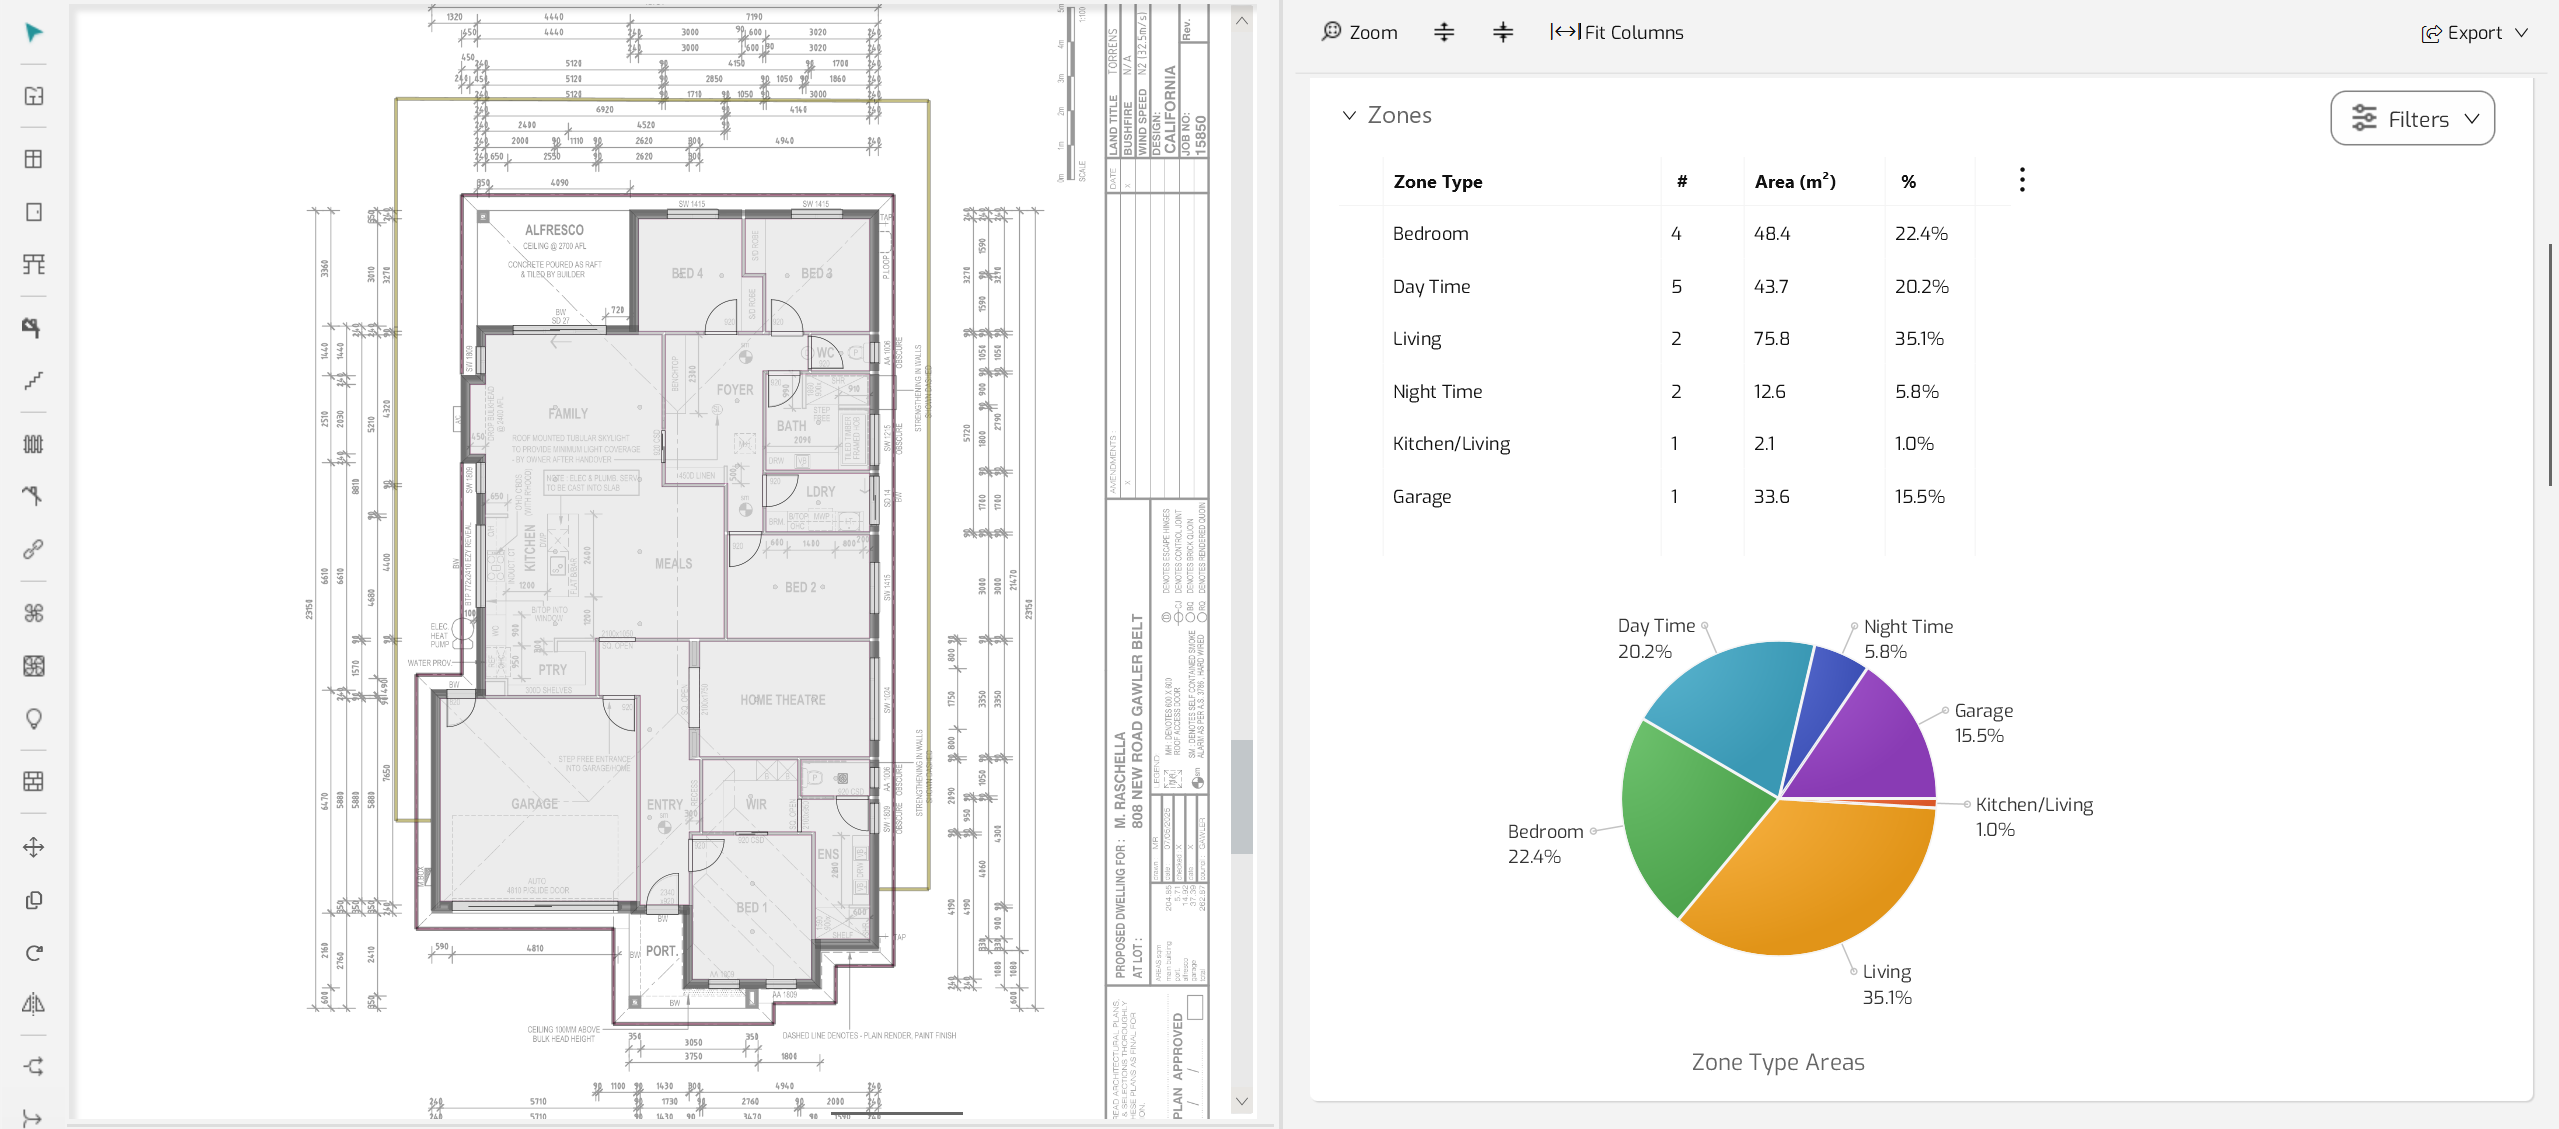This screenshot has width=2559, height=1129.
Task: Click the BED 1 room on plan
Action: [x=752, y=908]
